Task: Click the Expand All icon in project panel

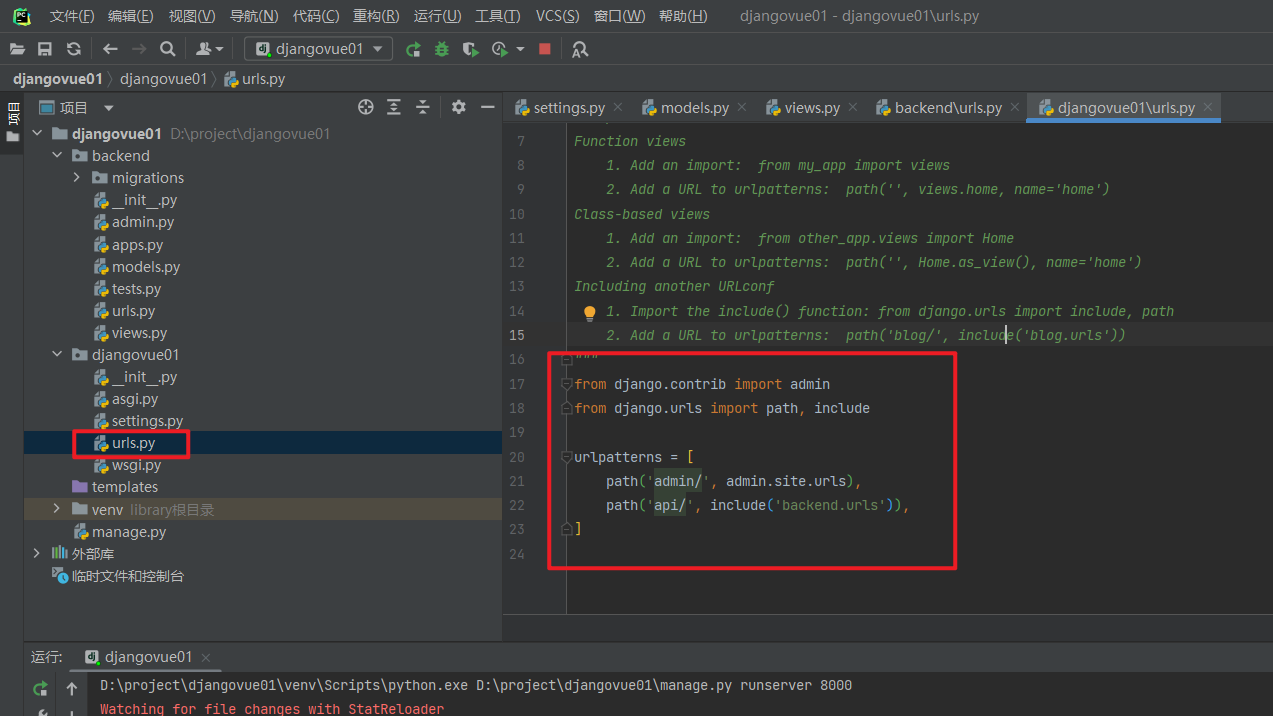Action: [394, 107]
